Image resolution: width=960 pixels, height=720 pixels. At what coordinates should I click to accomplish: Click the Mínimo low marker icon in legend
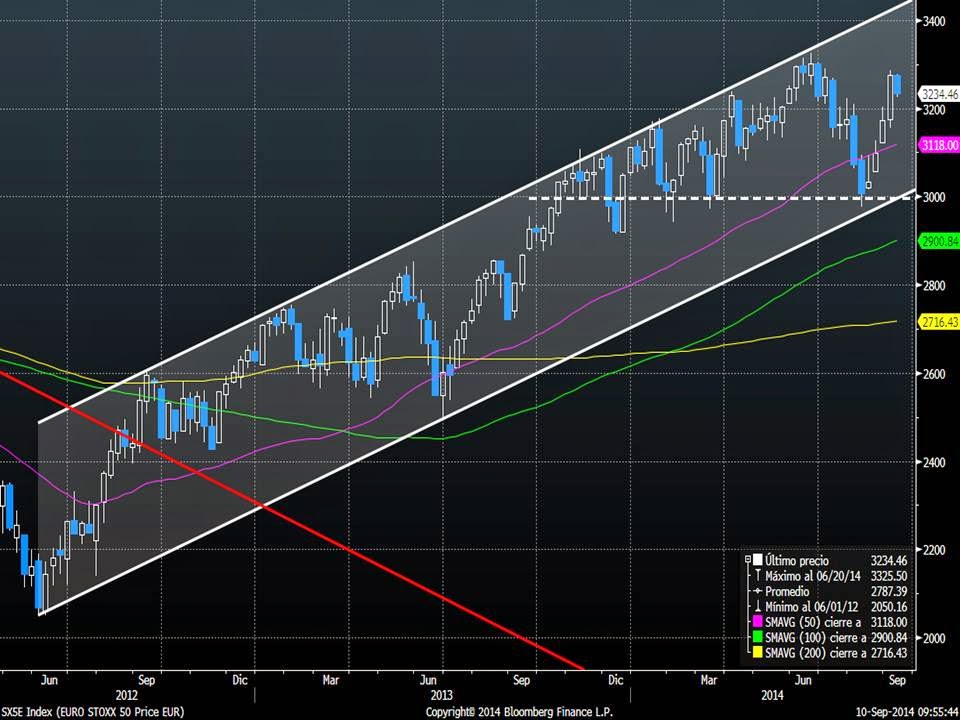pyautogui.click(x=758, y=606)
